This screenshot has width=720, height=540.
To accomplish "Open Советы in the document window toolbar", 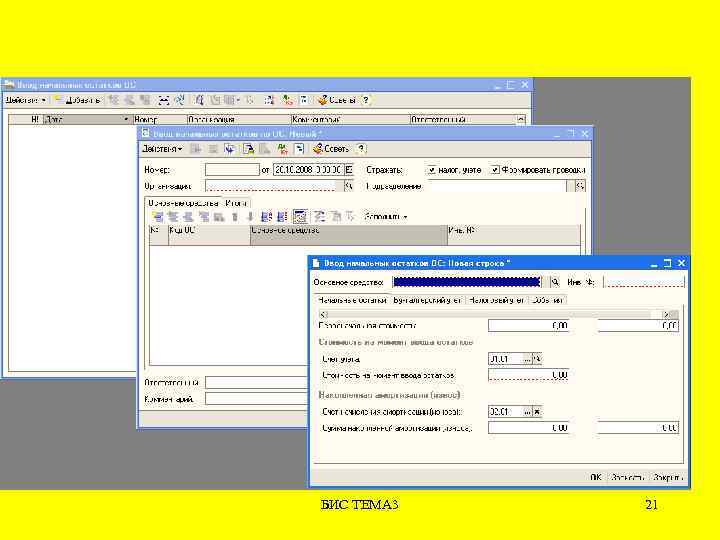I will click(331, 149).
